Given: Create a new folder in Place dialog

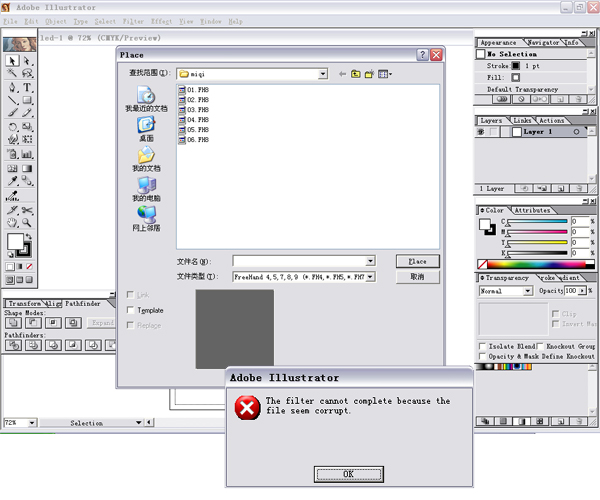Looking at the screenshot, I should 369,74.
